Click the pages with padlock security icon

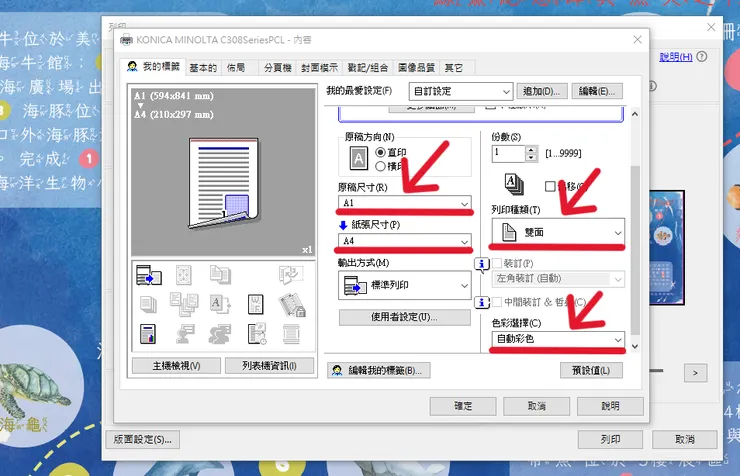pyautogui.click(x=292, y=305)
